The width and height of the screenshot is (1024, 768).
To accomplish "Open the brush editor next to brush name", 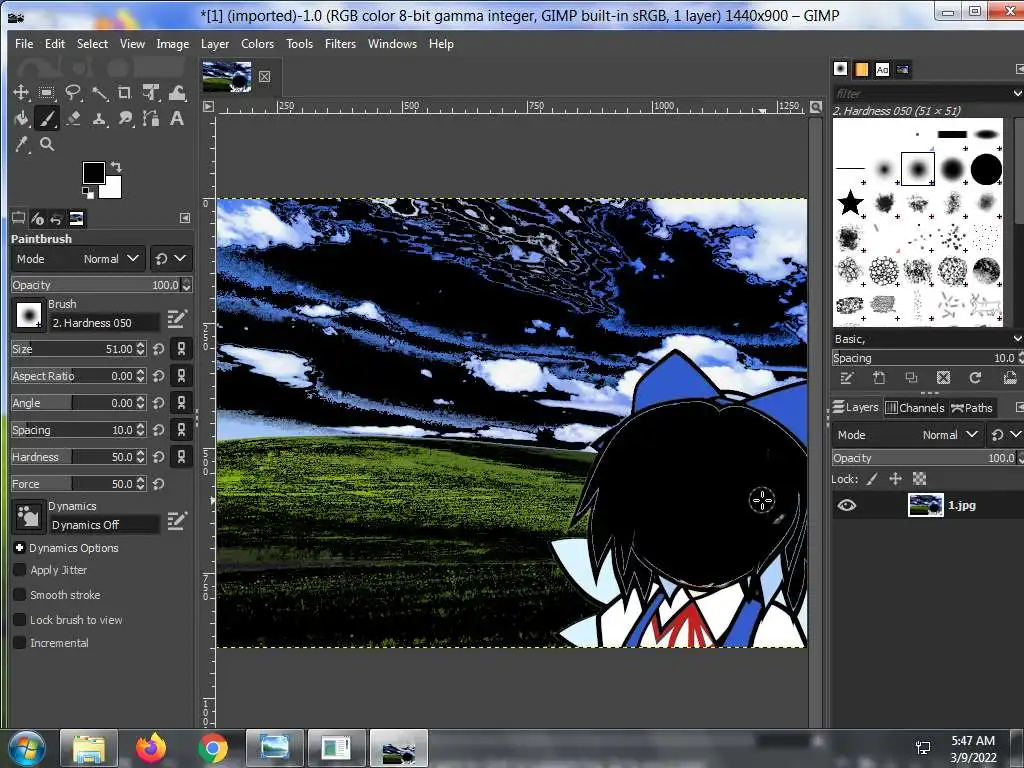I will 177,319.
